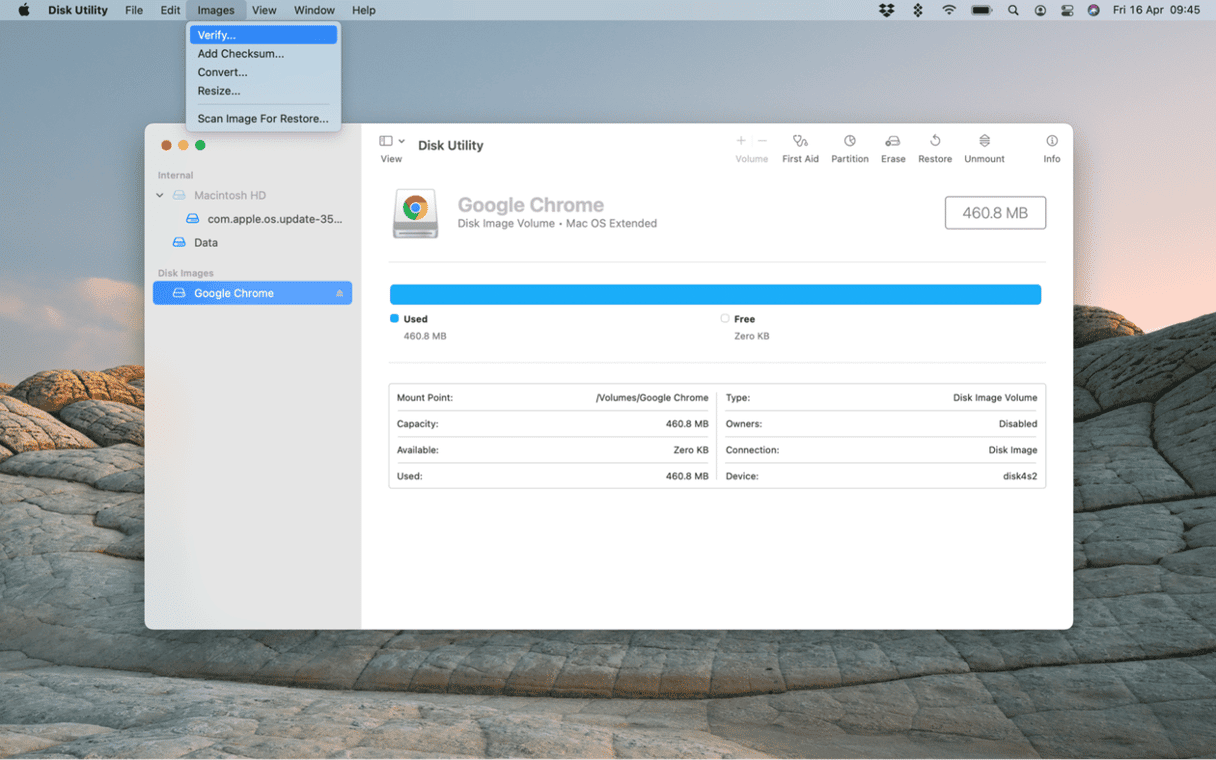Select com.apple.os.update snapshot in sidebar
The image size is (1216, 760).
[274, 219]
